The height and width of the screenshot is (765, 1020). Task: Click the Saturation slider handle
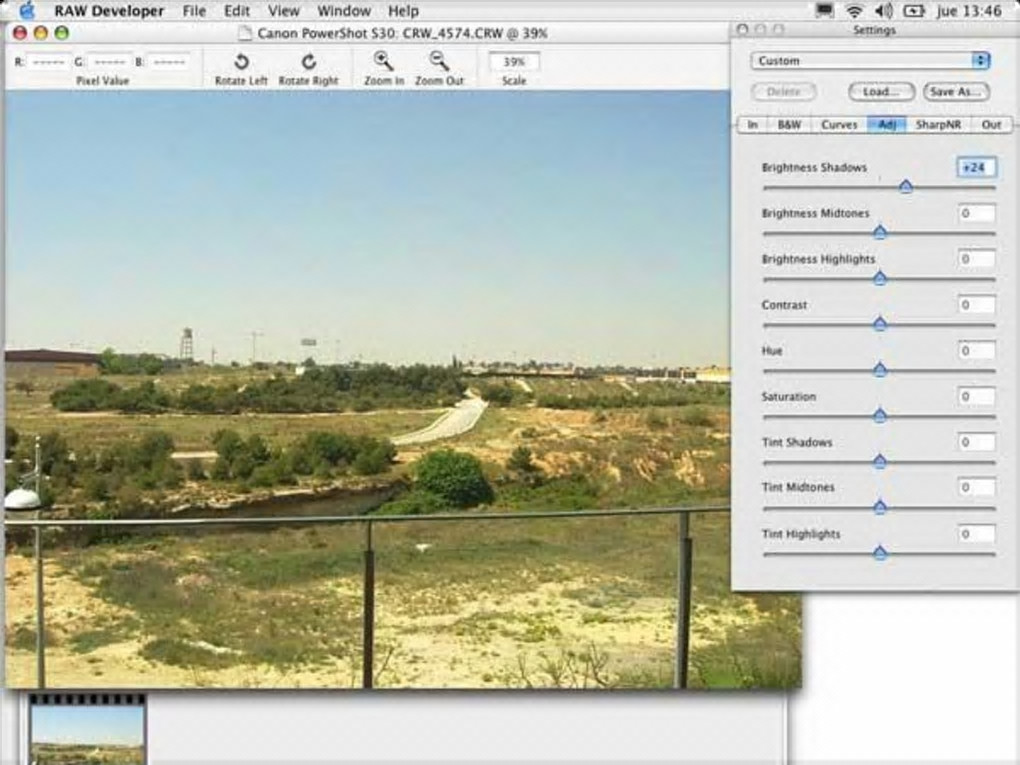coord(879,415)
